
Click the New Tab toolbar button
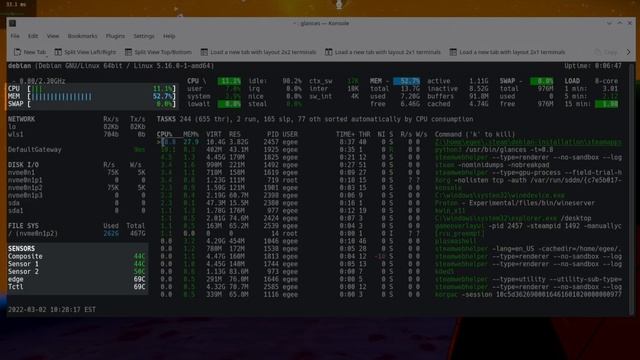point(30,52)
